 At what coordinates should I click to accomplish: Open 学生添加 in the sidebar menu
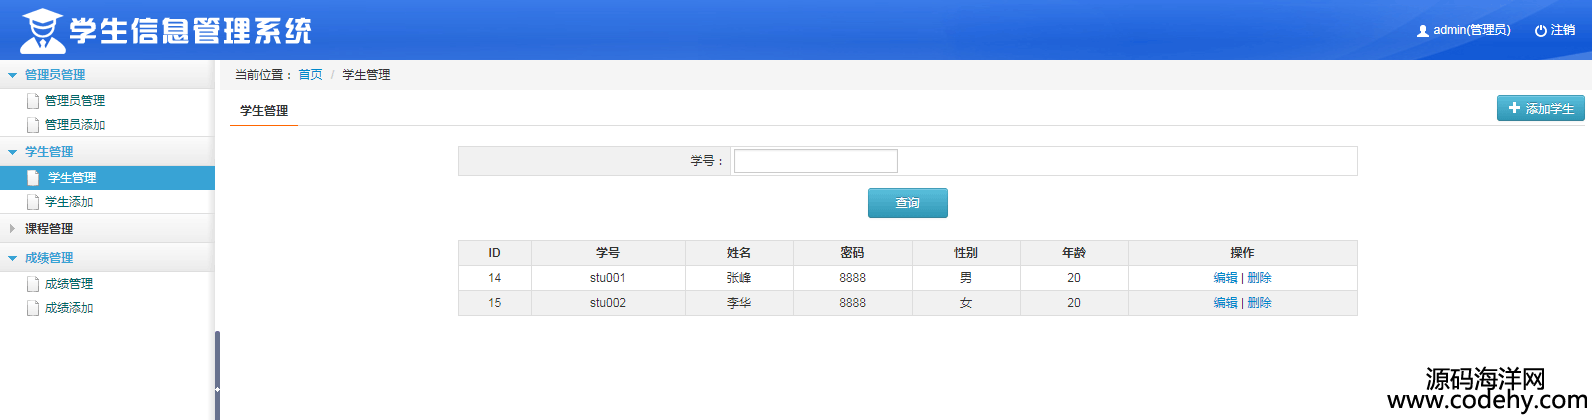(69, 202)
